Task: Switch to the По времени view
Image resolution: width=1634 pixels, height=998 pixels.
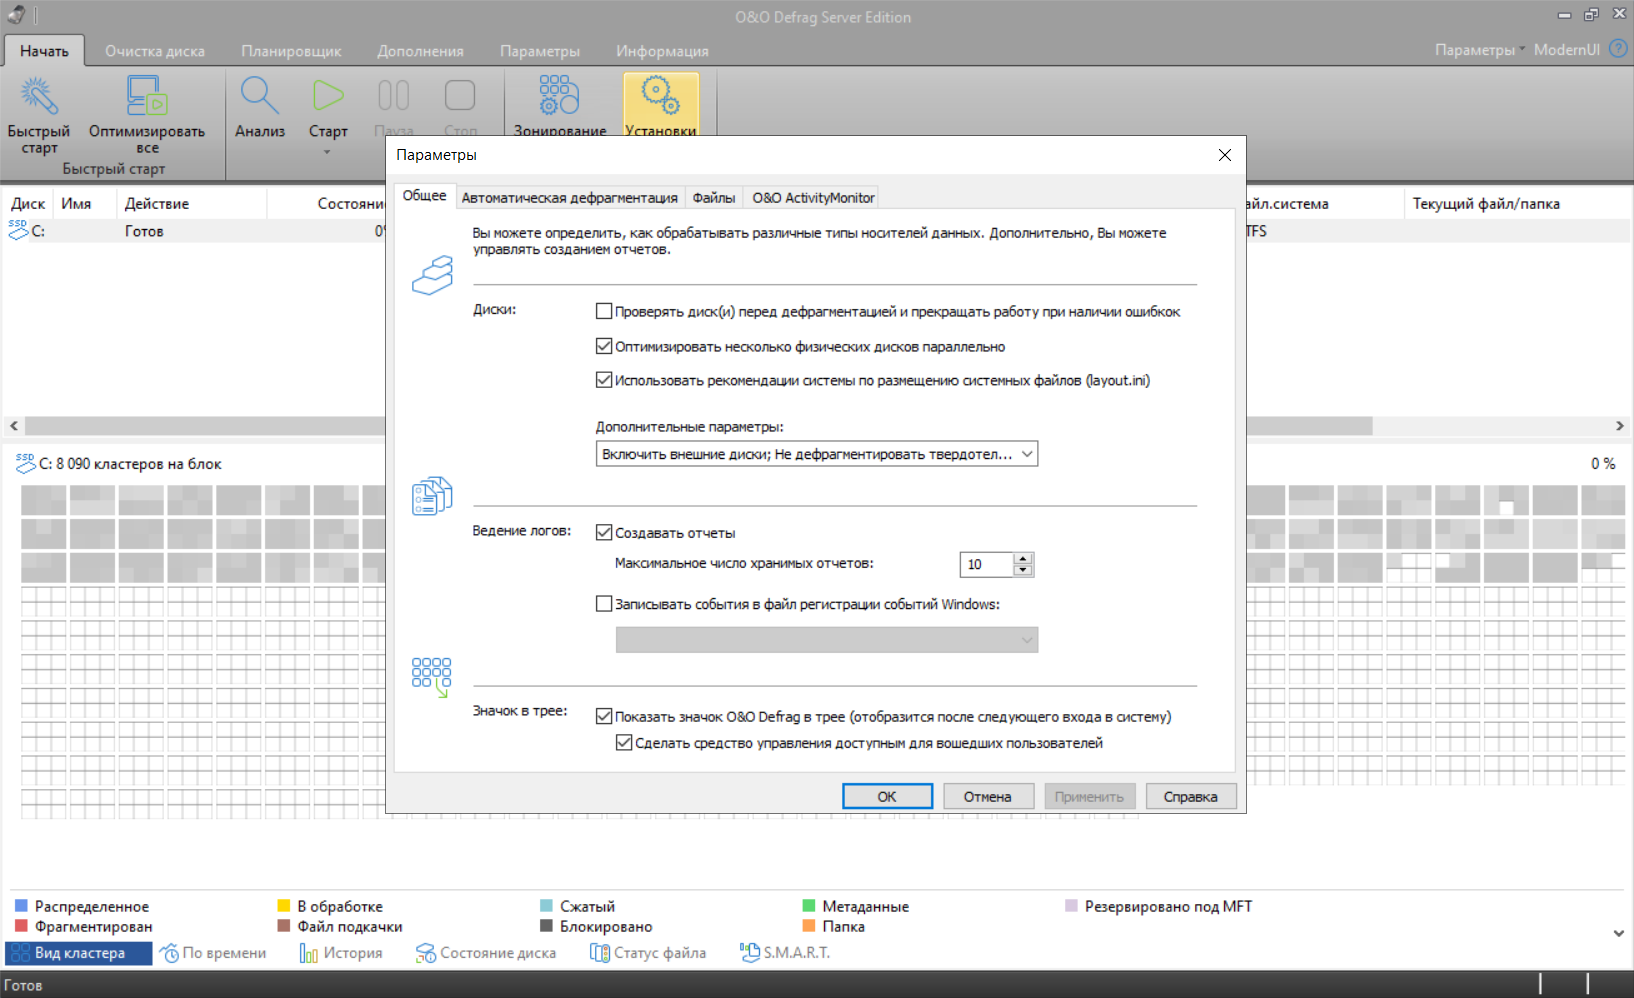Action: [213, 953]
